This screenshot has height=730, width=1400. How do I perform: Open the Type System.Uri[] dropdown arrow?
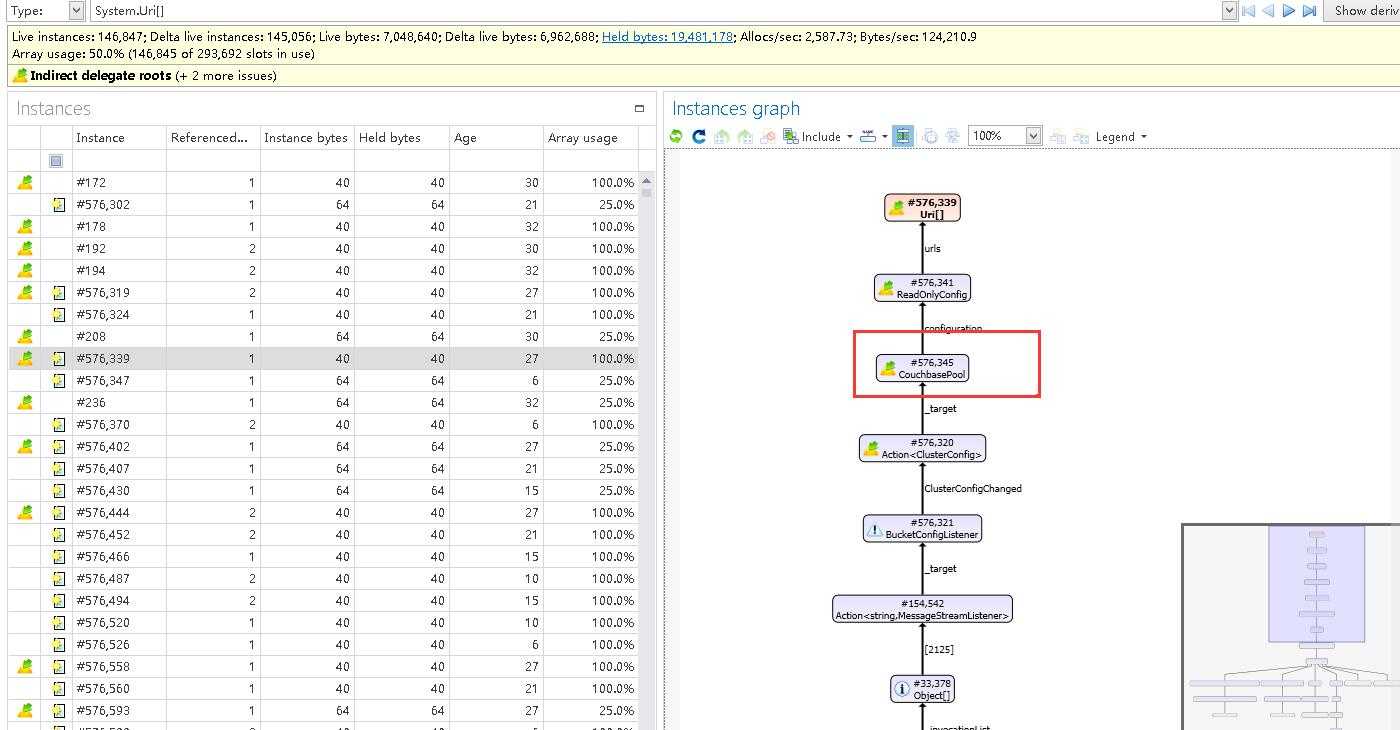(1230, 10)
